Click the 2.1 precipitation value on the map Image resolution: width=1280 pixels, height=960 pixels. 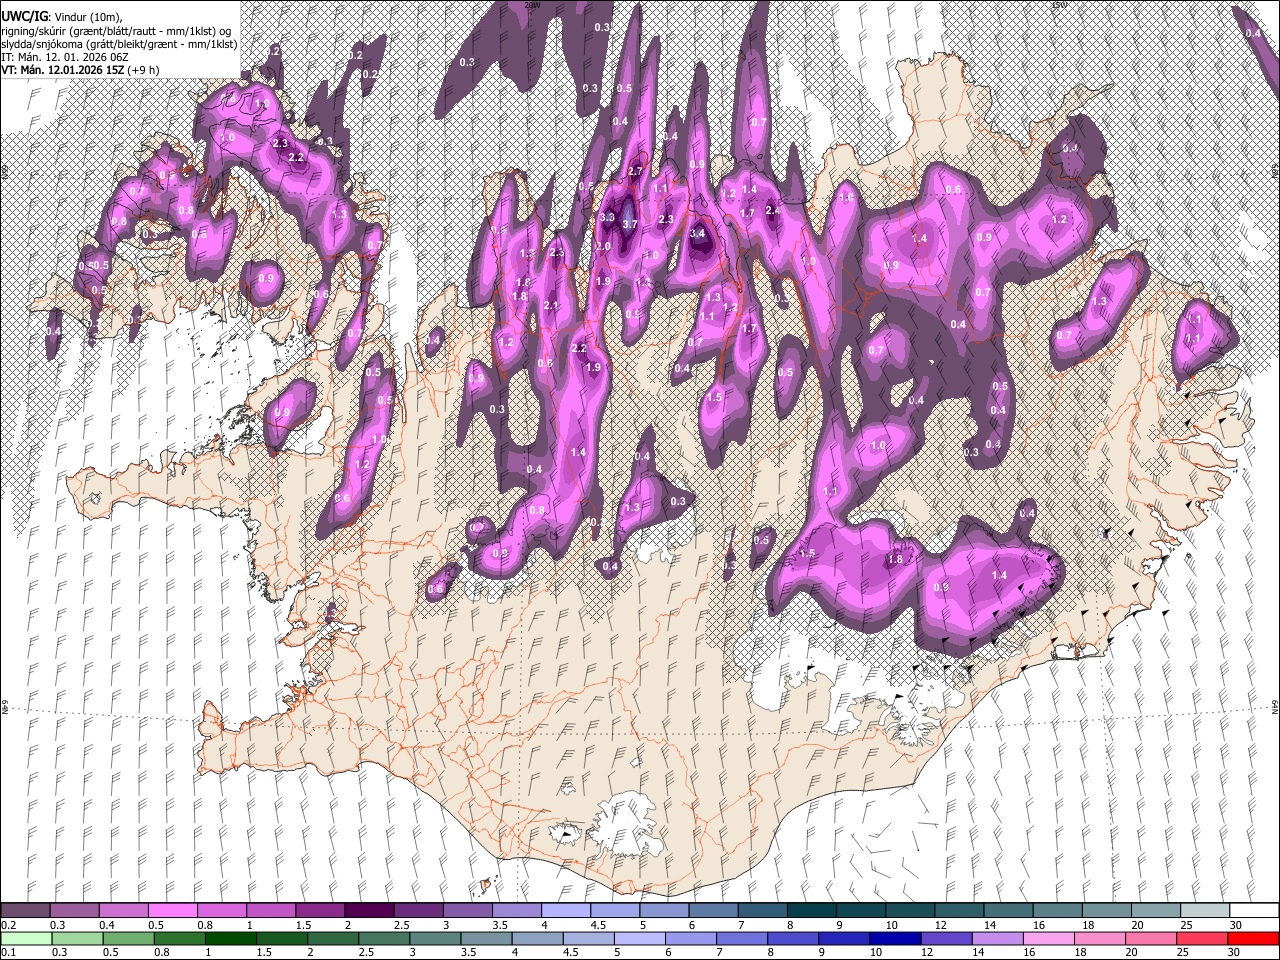551,305
